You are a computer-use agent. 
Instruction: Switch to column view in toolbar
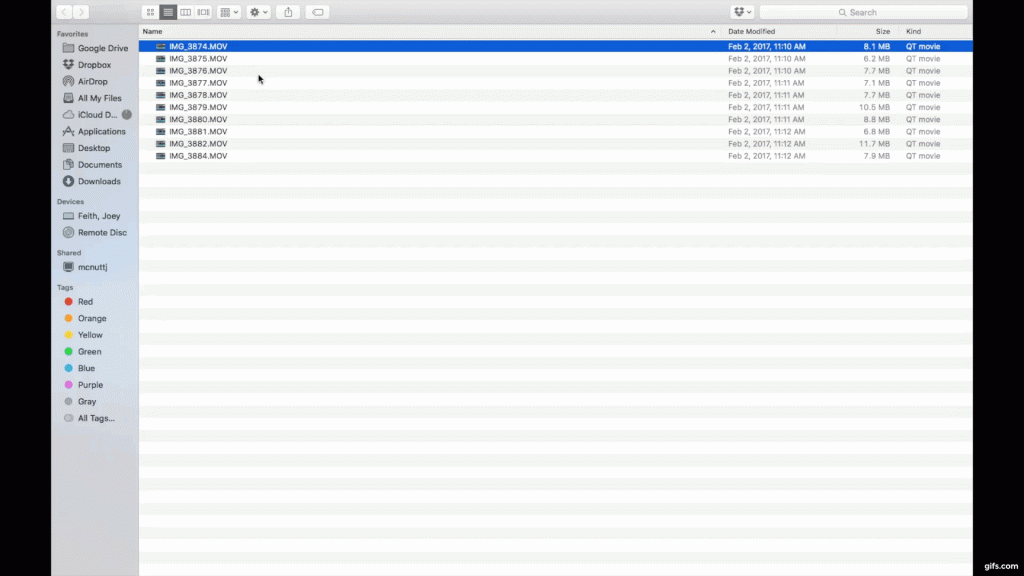(186, 12)
